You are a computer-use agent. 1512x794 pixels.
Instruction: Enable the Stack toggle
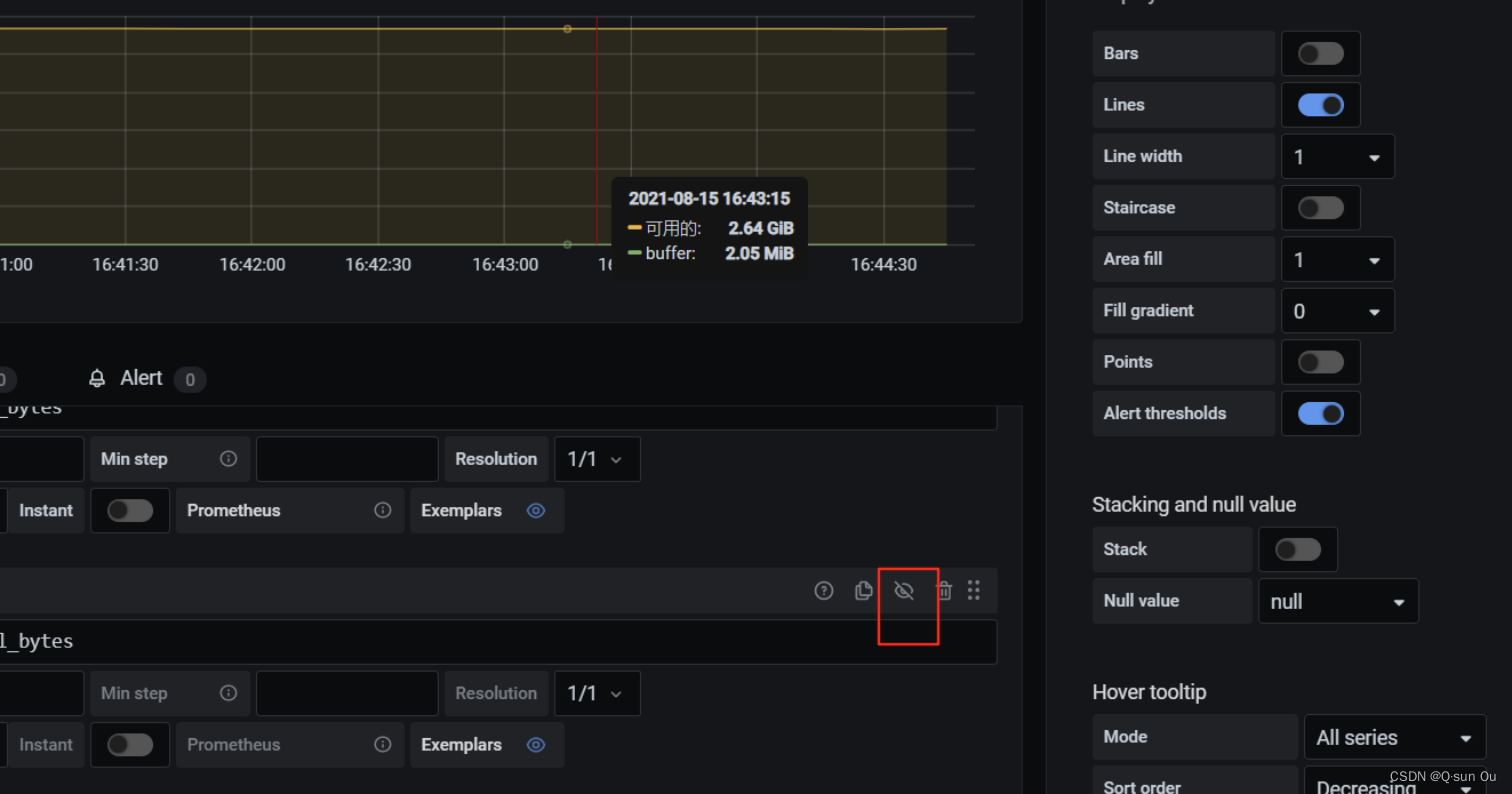pos(1298,549)
